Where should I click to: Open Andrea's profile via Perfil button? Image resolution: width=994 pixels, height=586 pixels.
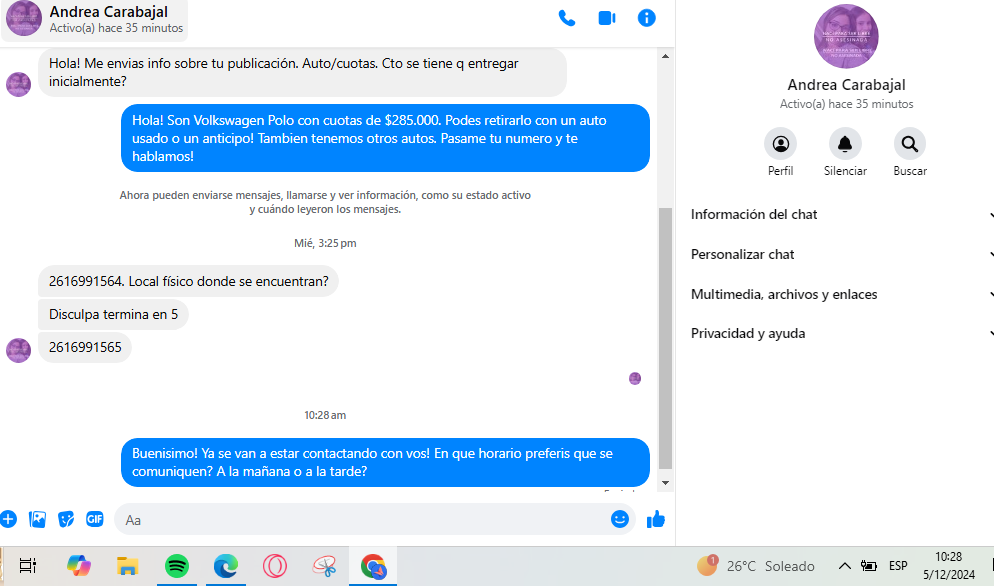point(780,144)
